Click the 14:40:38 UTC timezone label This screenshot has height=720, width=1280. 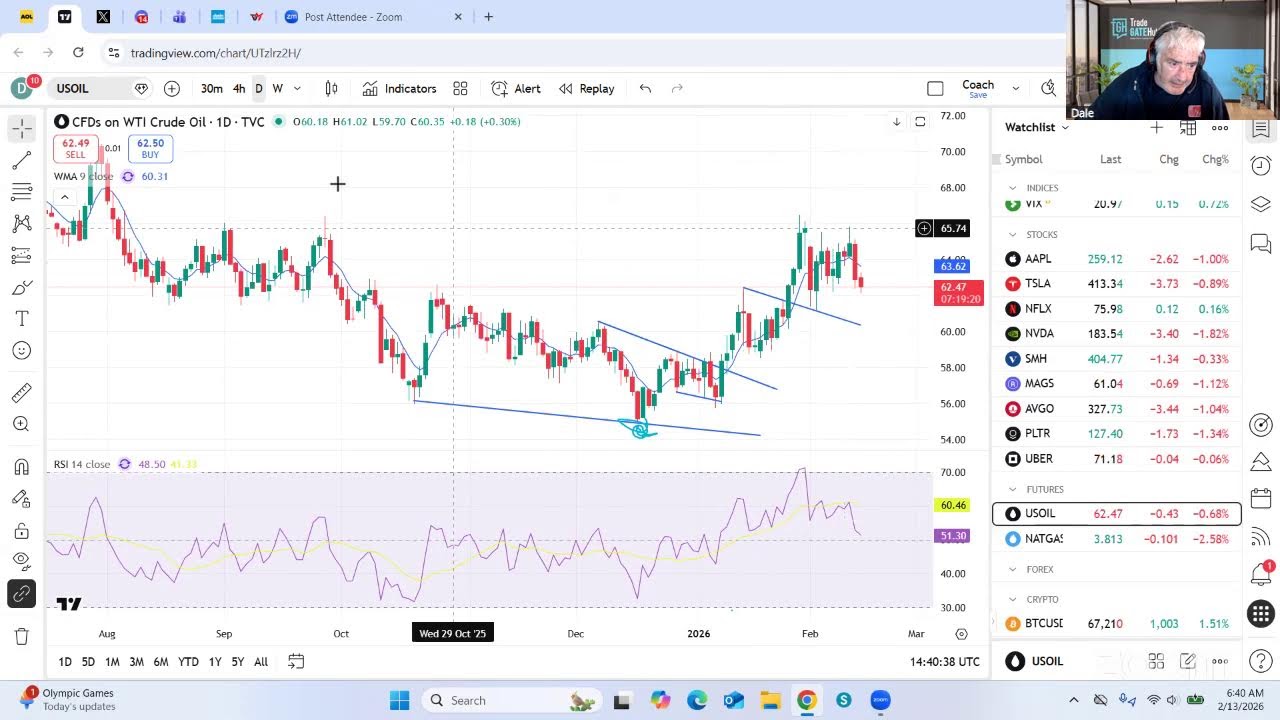(x=945, y=662)
